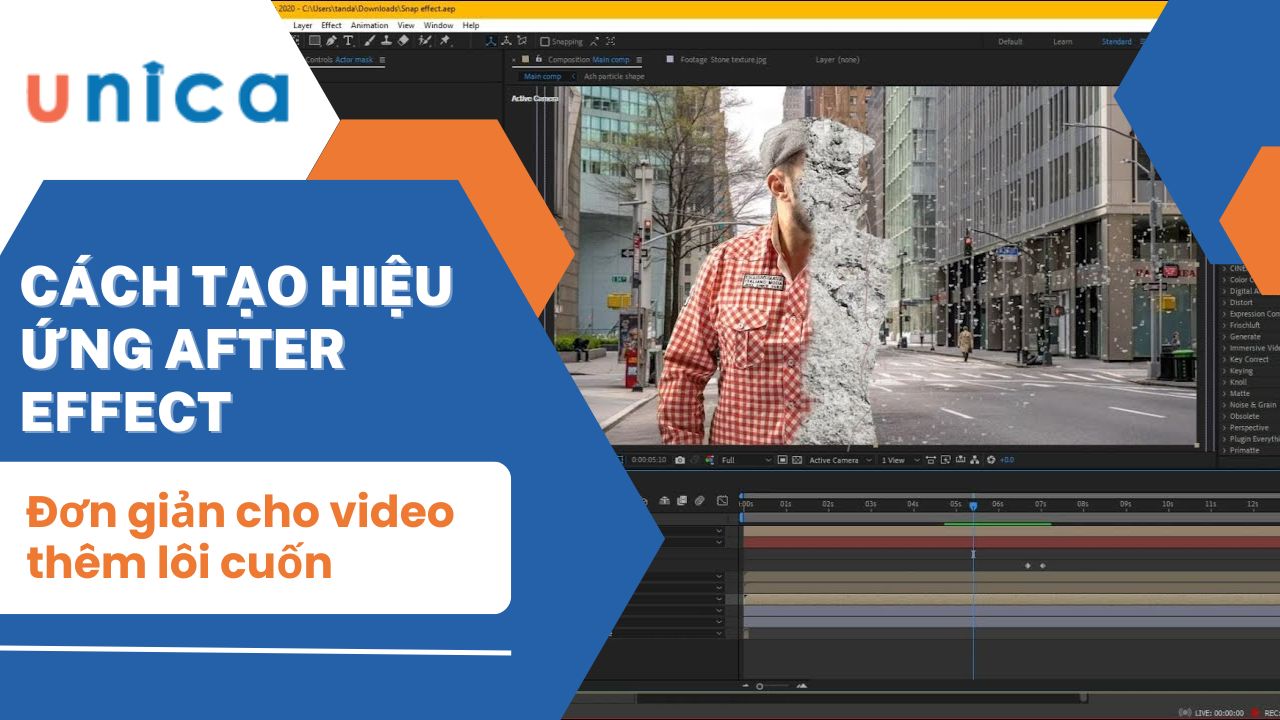Image resolution: width=1280 pixels, height=720 pixels.
Task: Switch to the Learn workspace
Action: point(1062,42)
